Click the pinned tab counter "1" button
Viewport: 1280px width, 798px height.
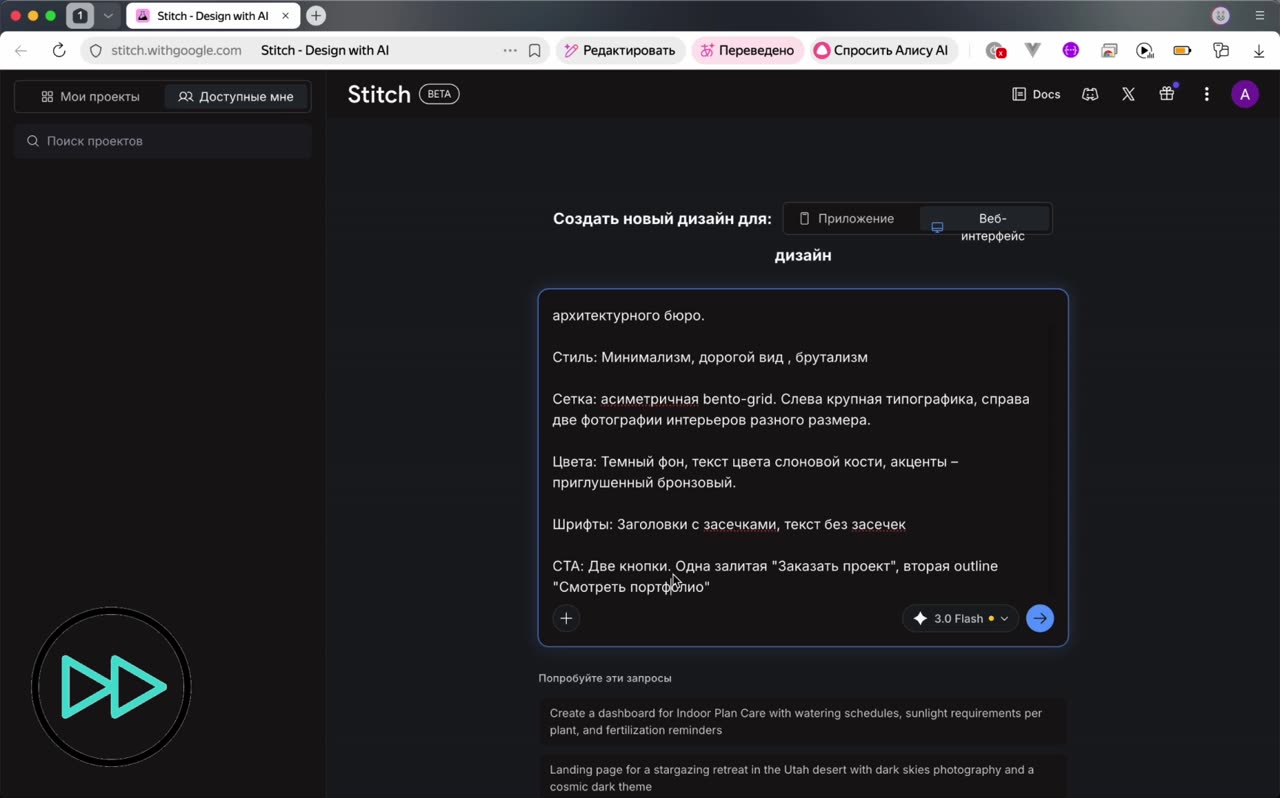coord(80,16)
